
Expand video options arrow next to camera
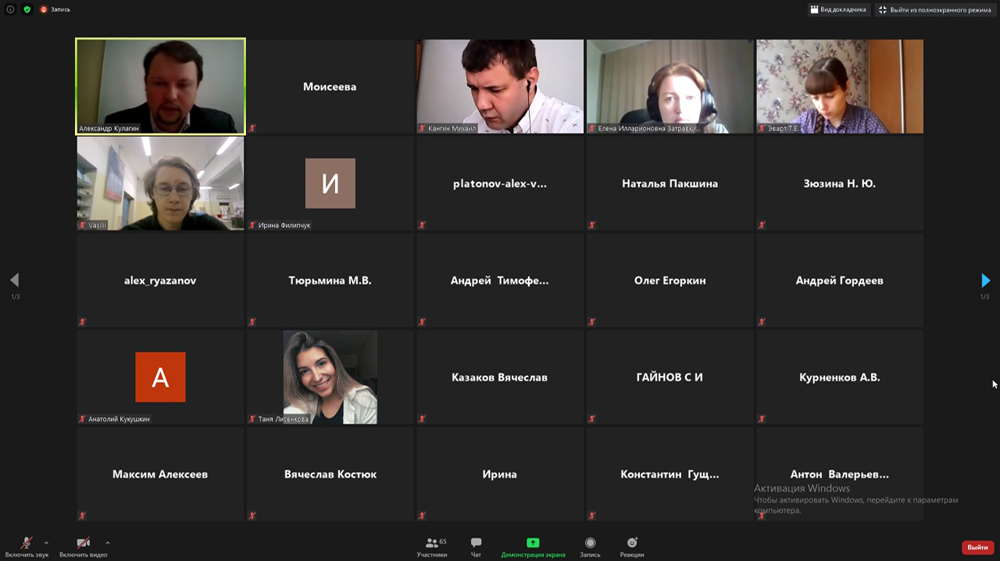click(x=108, y=543)
